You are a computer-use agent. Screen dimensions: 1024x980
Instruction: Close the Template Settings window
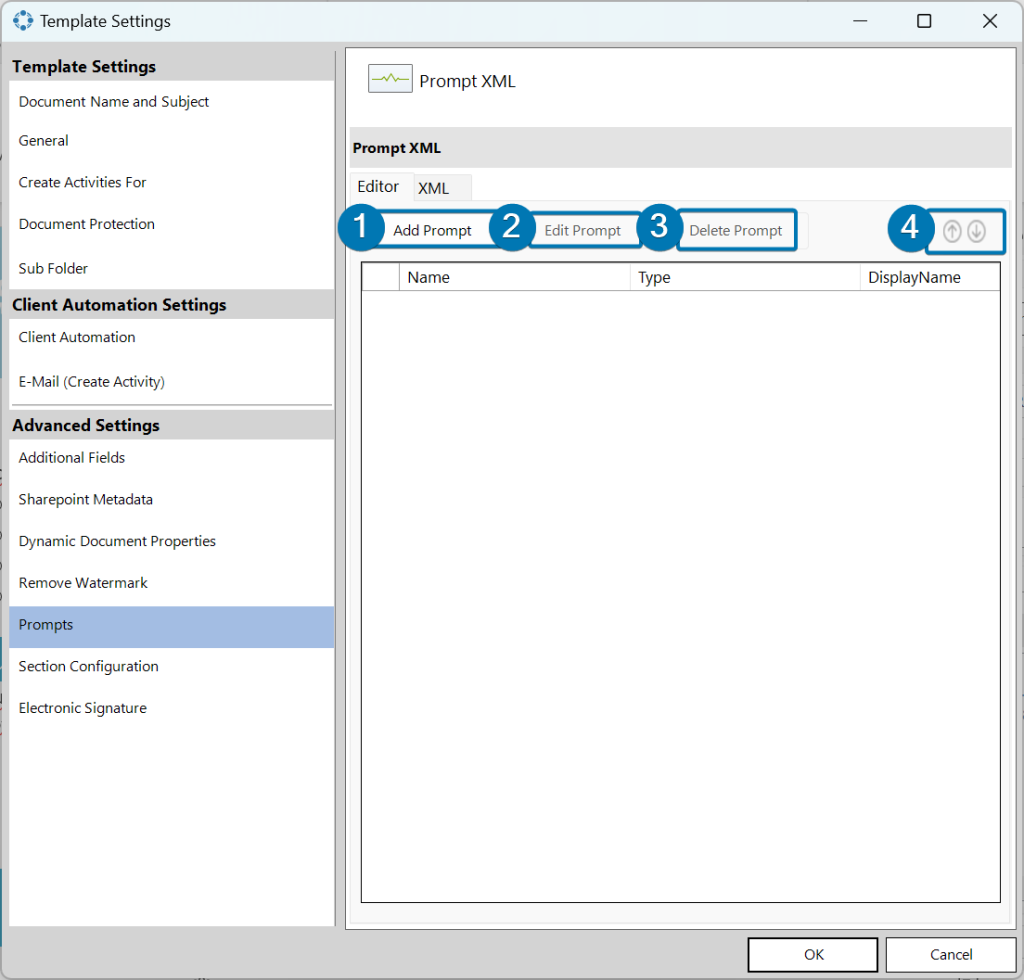(x=989, y=21)
